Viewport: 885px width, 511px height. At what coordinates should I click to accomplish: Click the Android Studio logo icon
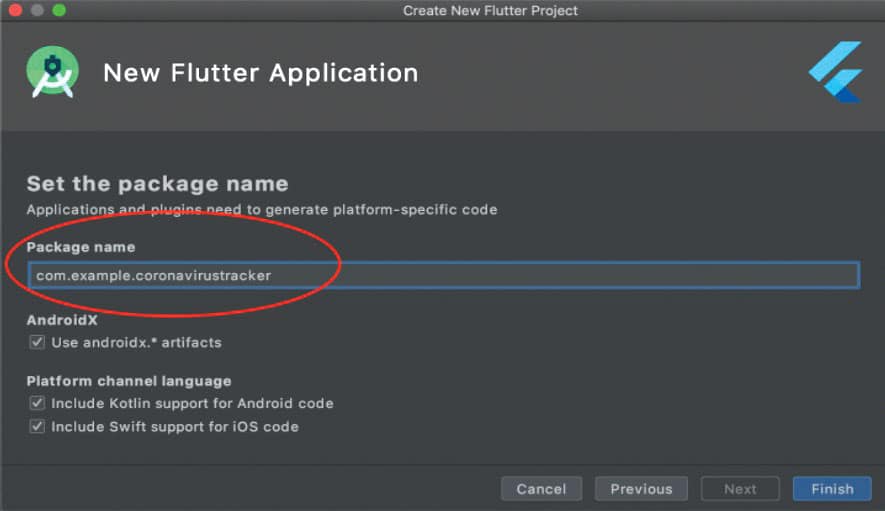(52, 73)
